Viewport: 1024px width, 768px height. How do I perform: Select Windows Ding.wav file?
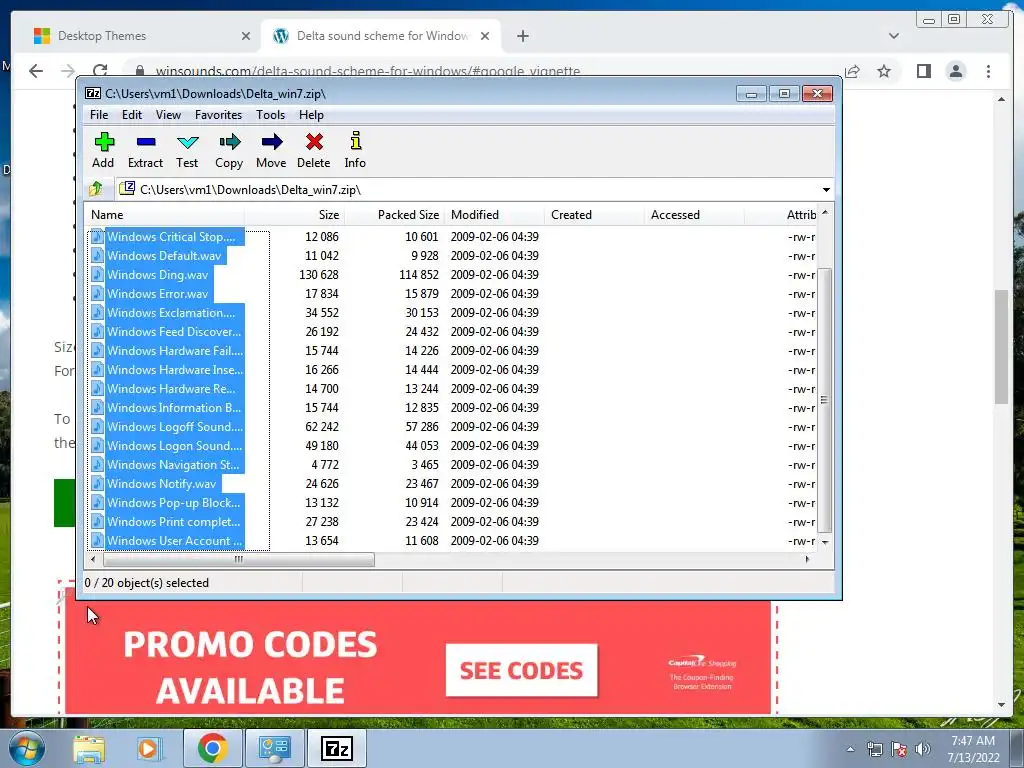click(151, 274)
